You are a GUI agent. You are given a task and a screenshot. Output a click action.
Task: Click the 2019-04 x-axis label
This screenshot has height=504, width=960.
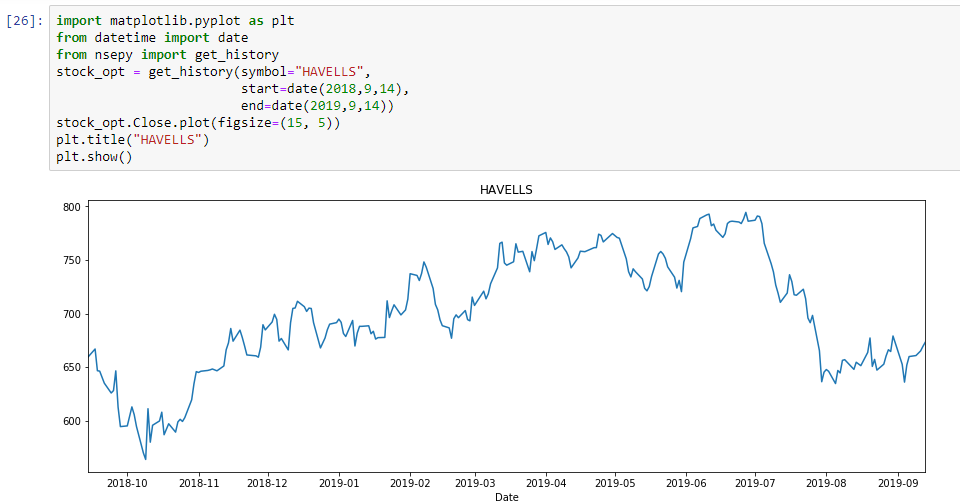(x=546, y=483)
